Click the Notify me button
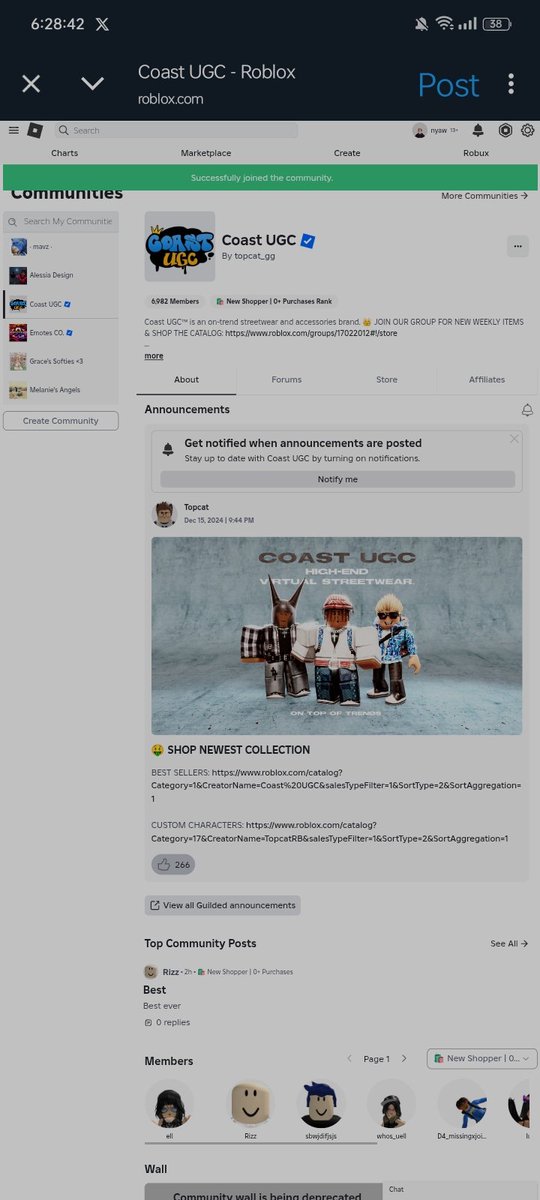This screenshot has width=540, height=1200. (338, 479)
